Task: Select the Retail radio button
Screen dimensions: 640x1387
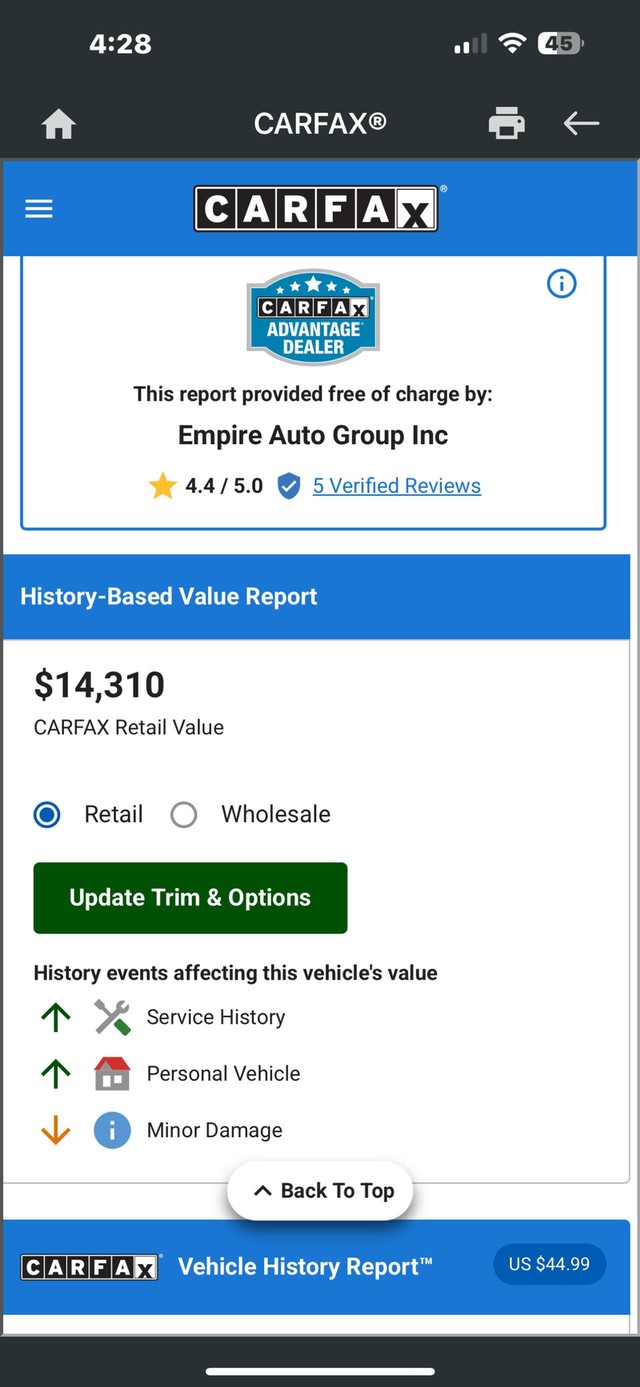Action: tap(47, 814)
